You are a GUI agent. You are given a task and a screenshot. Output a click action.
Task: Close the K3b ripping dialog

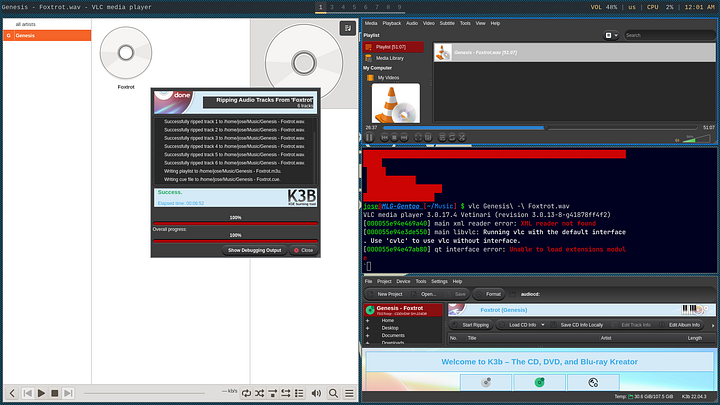click(304, 250)
